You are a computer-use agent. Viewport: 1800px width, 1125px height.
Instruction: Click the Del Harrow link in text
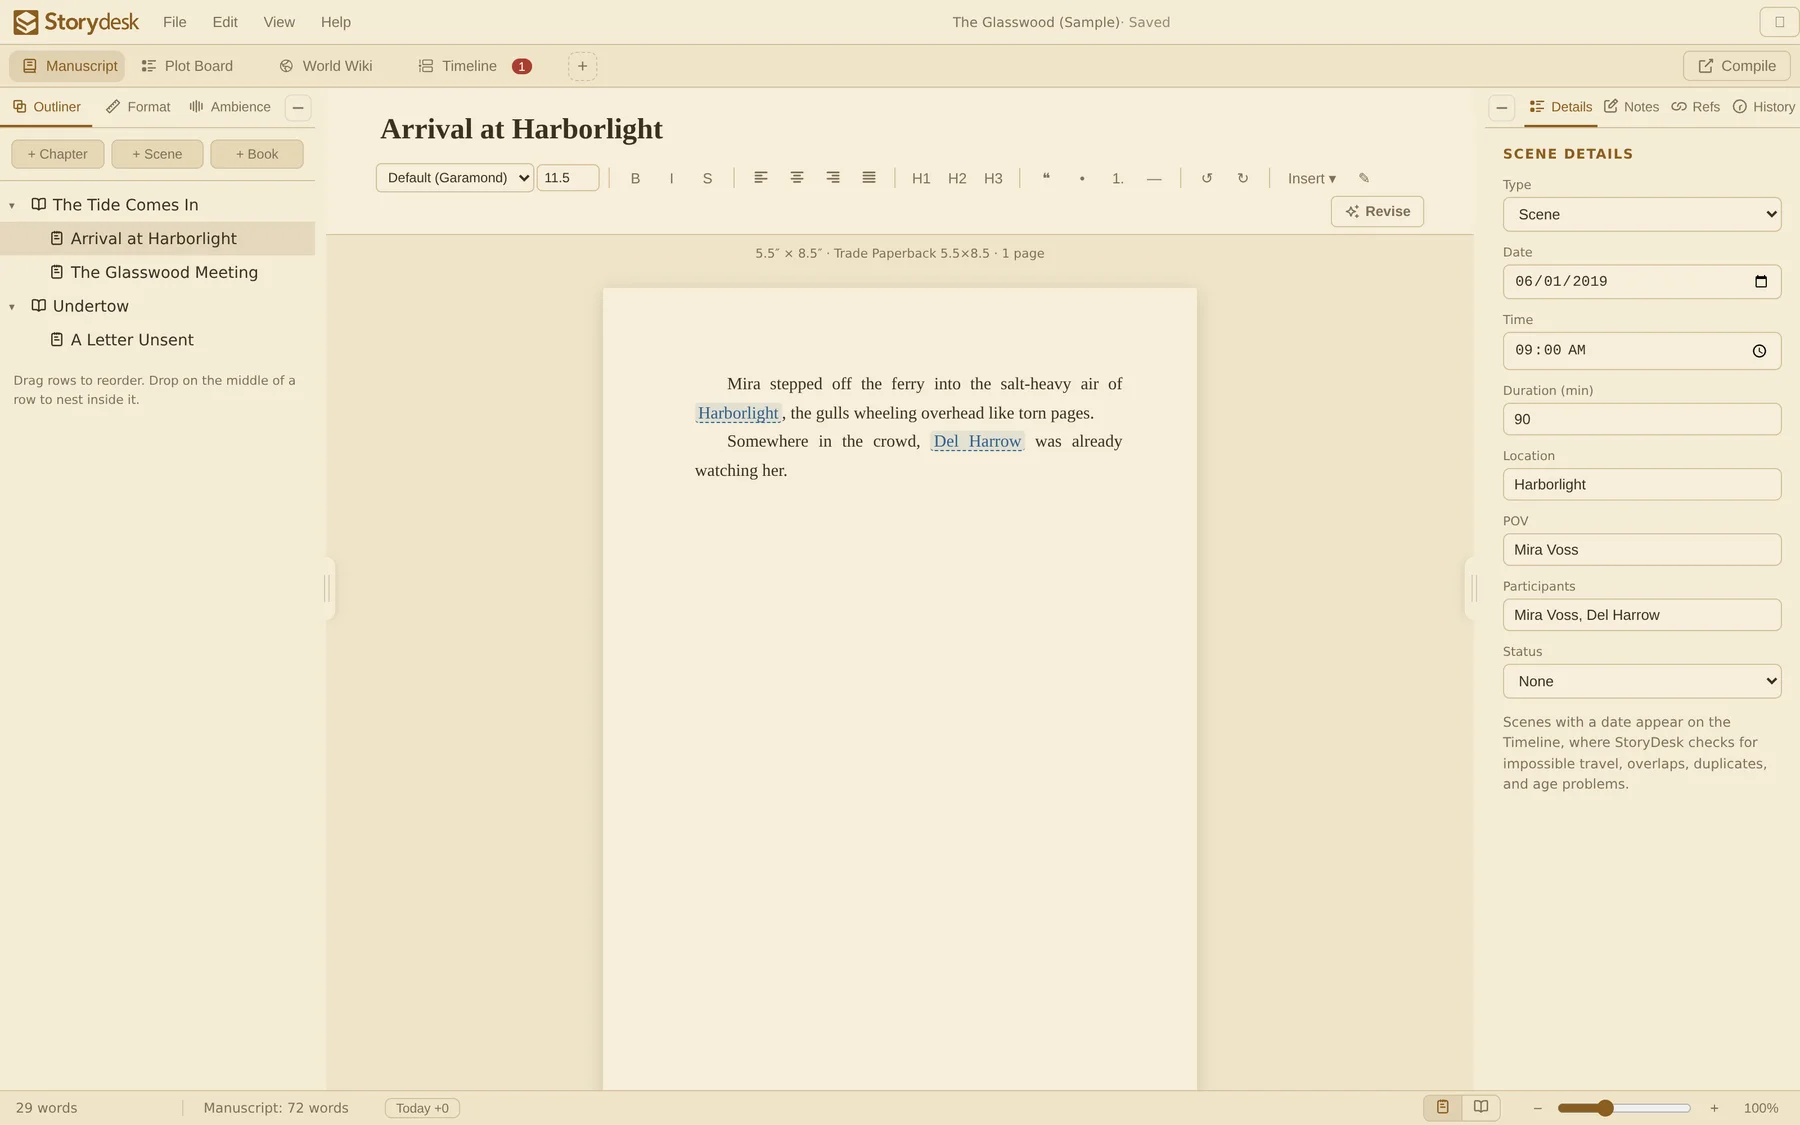coord(977,441)
